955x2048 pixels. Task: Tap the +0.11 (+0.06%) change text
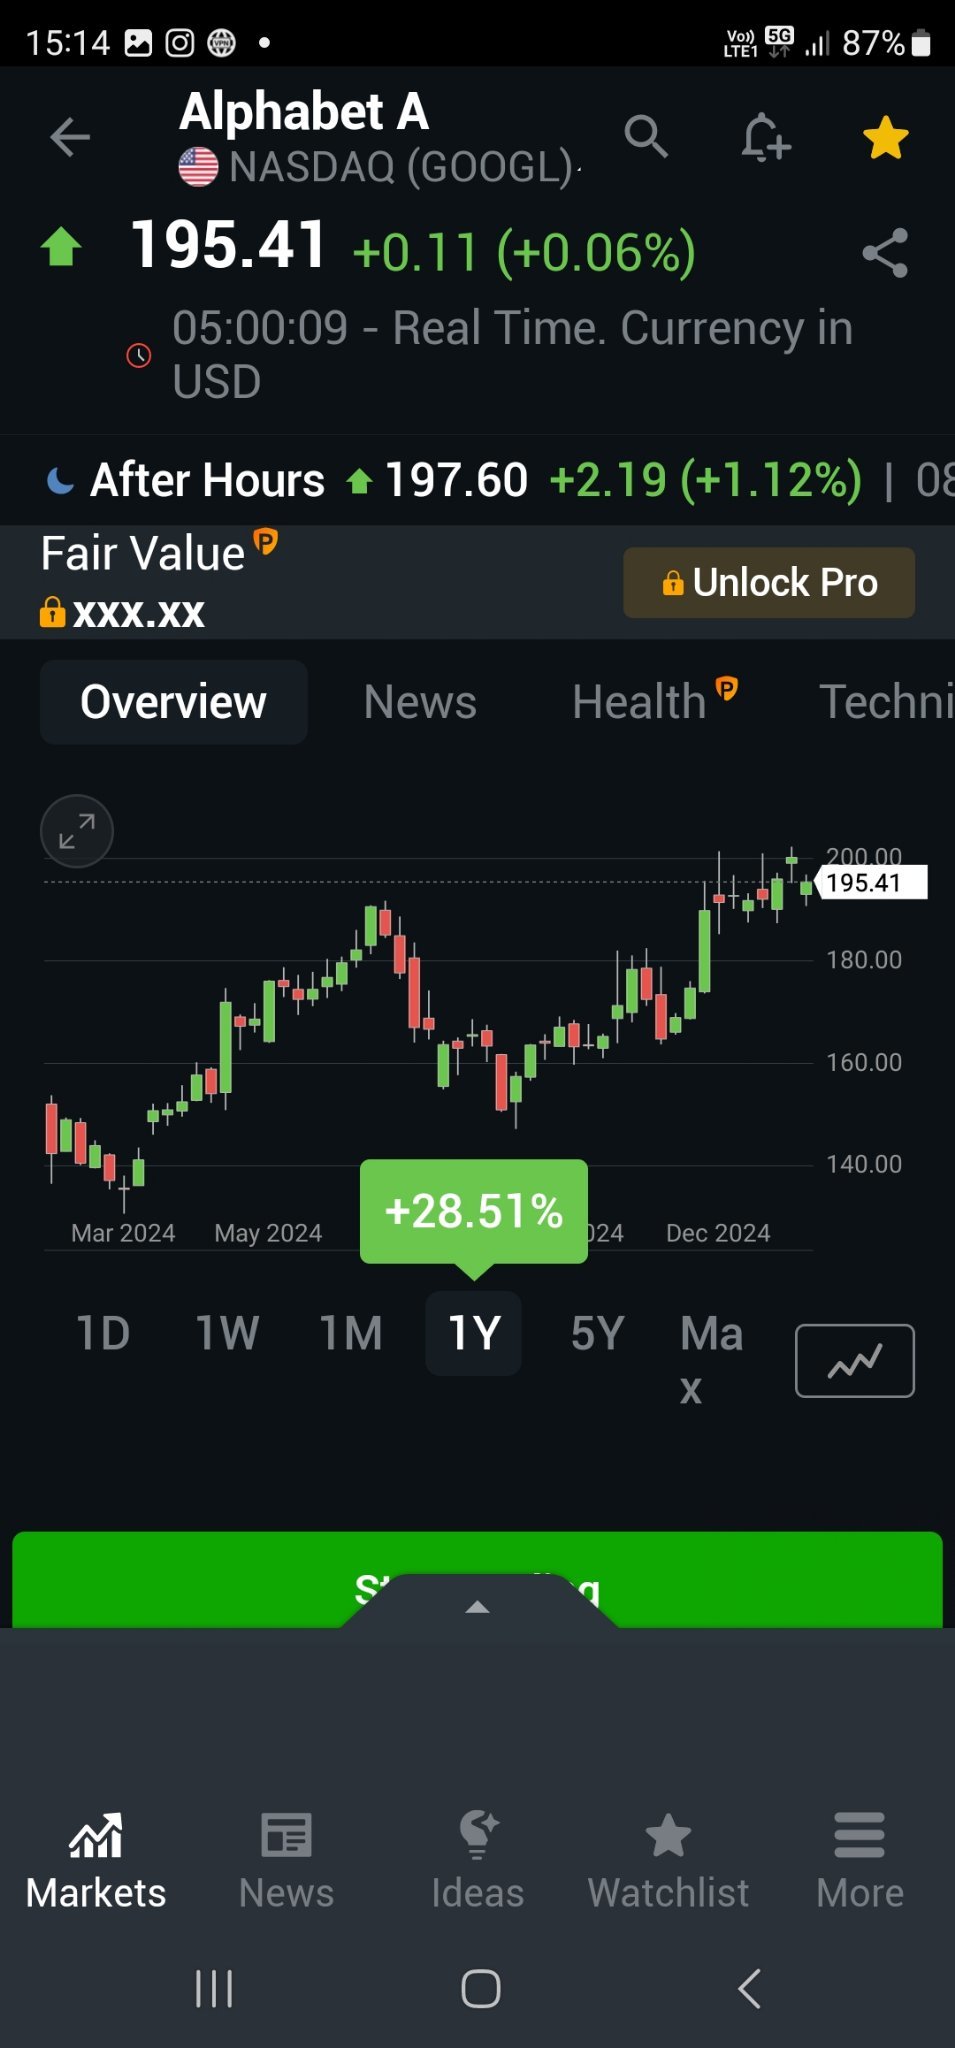point(524,252)
